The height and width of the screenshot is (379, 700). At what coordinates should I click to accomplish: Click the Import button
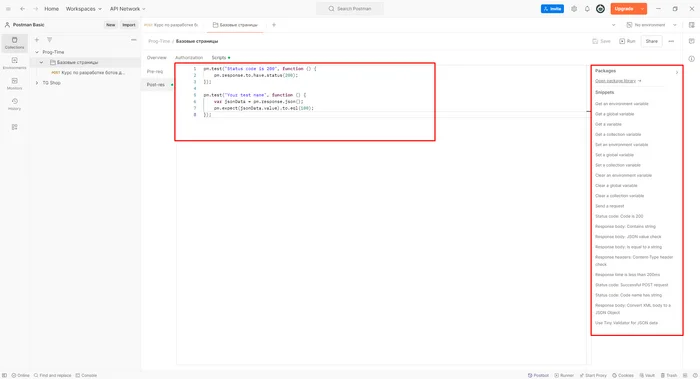[129, 25]
